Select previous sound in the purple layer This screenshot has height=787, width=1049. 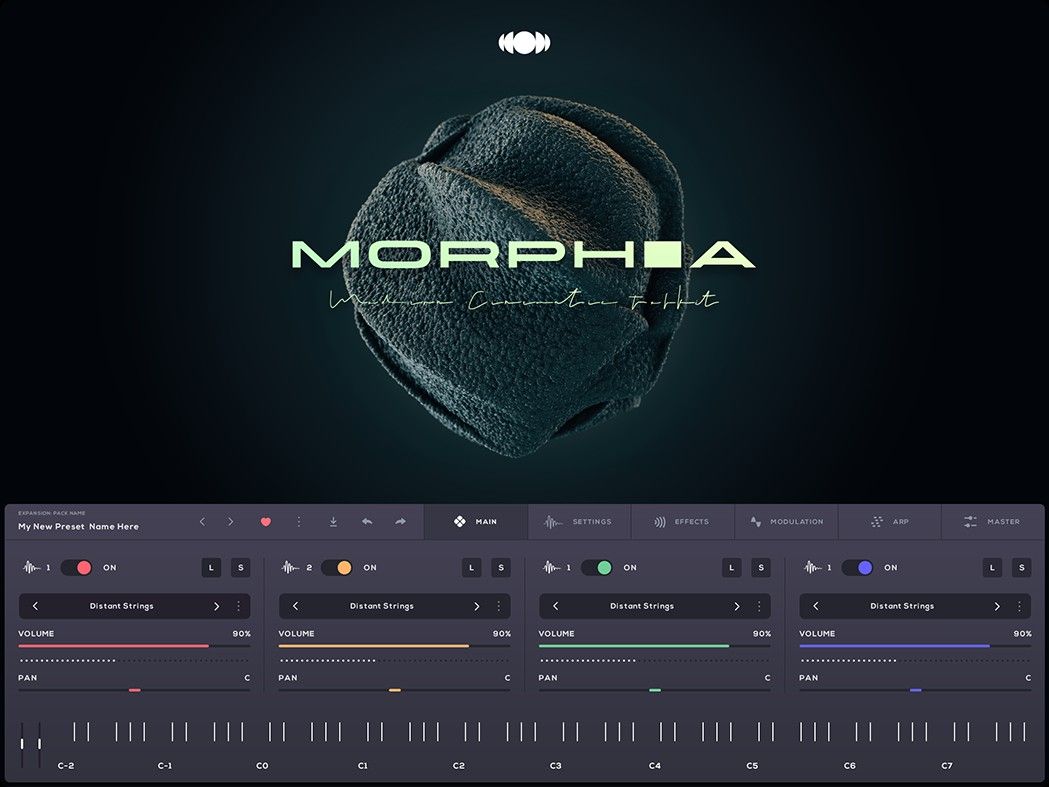click(816, 606)
